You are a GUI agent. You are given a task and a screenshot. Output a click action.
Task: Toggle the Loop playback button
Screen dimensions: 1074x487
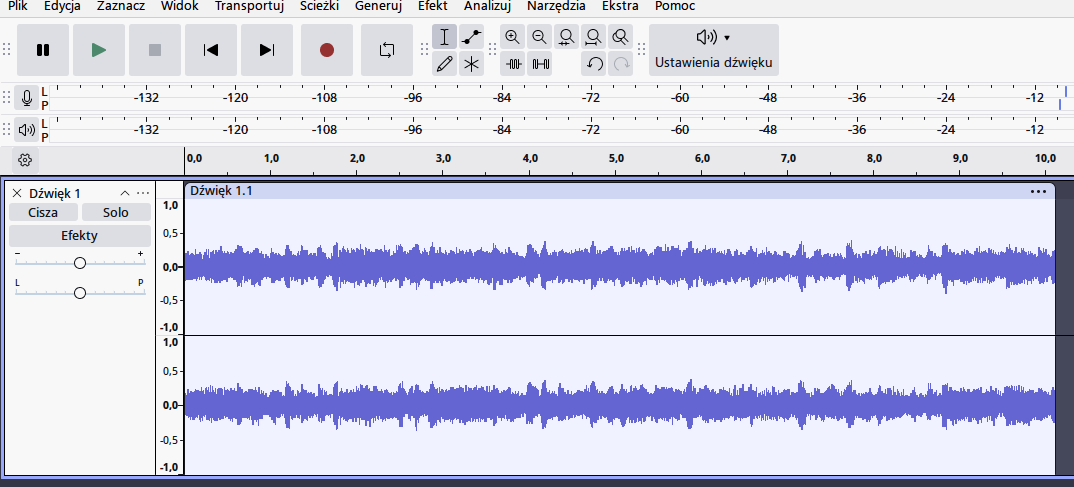tap(387, 50)
